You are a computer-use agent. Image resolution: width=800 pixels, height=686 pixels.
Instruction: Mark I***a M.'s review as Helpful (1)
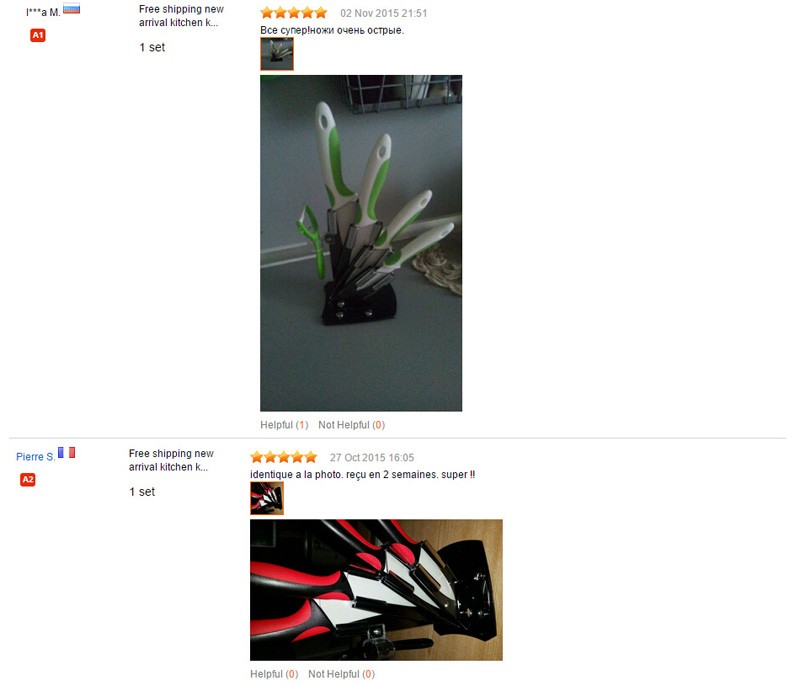pyautogui.click(x=284, y=425)
